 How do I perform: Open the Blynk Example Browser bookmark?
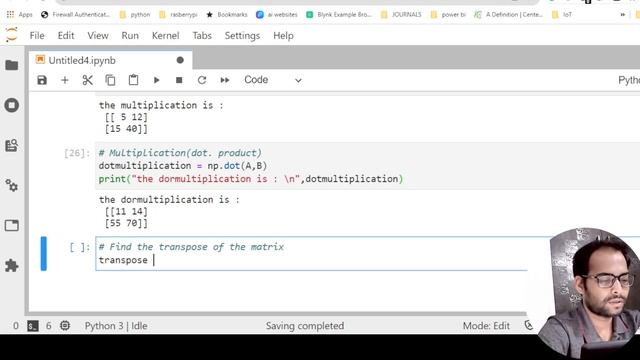(339, 14)
